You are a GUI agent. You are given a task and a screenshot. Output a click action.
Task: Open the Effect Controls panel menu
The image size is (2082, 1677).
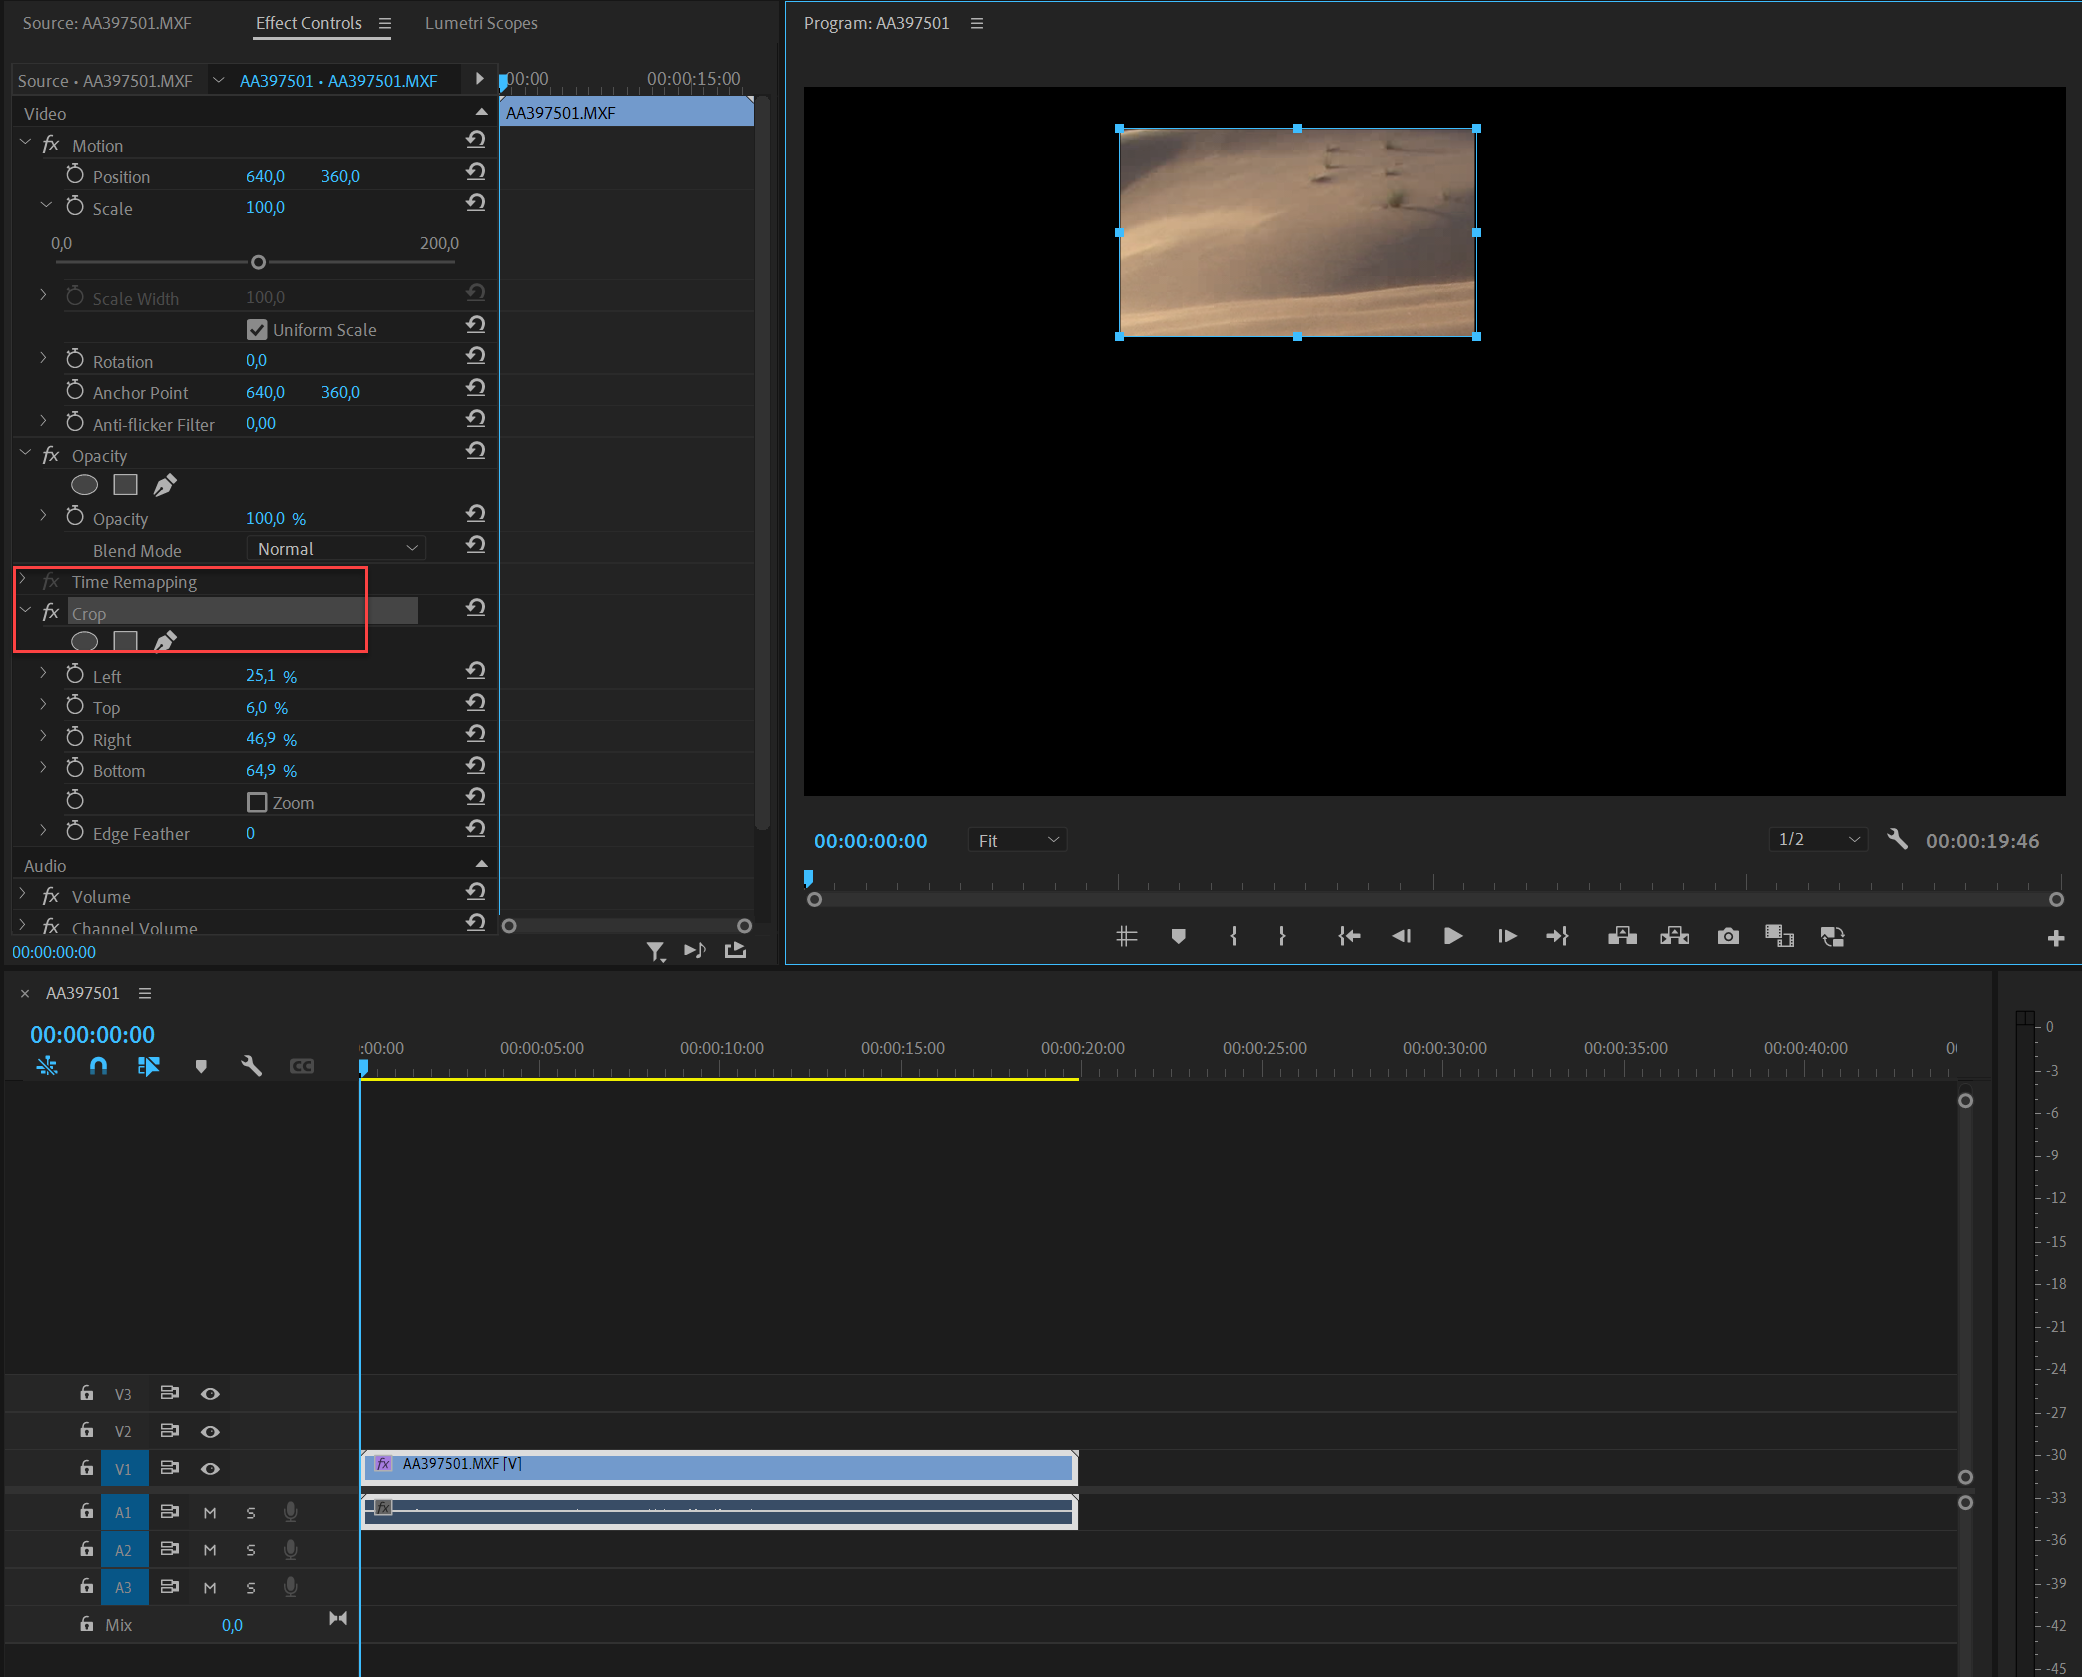click(386, 23)
